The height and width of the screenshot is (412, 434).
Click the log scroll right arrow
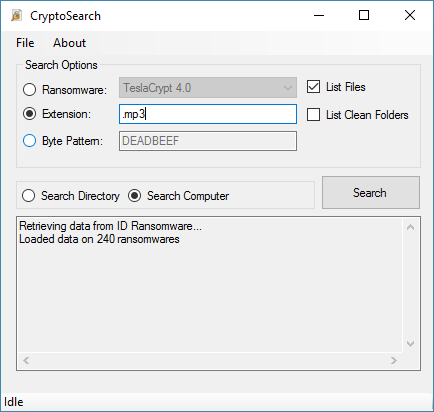[x=394, y=360]
